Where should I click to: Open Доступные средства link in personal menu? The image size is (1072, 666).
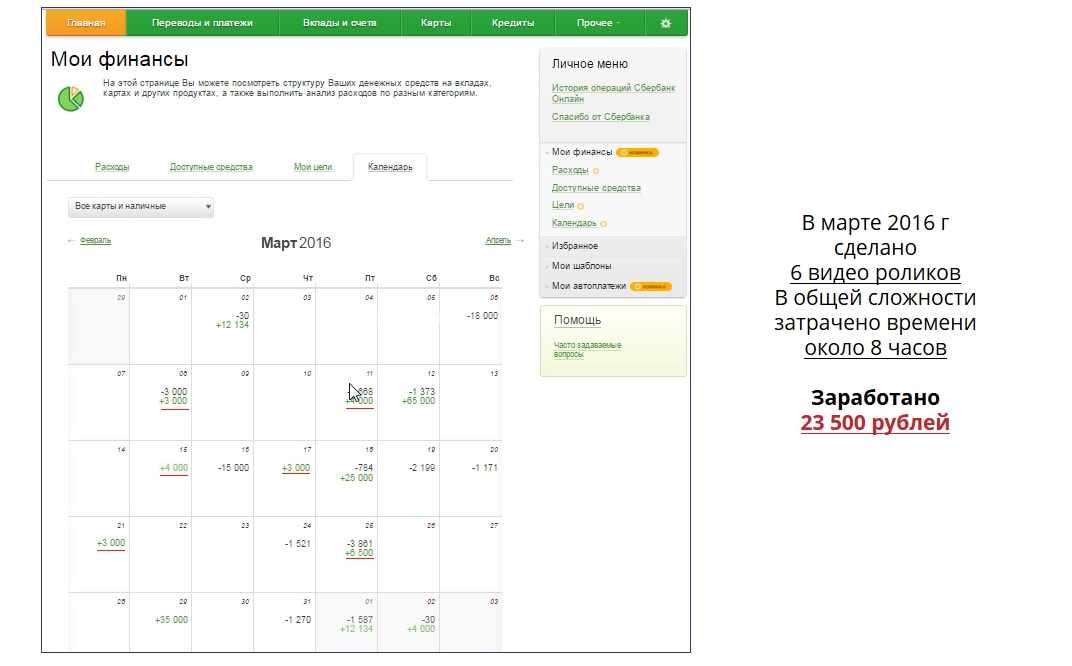(x=596, y=188)
